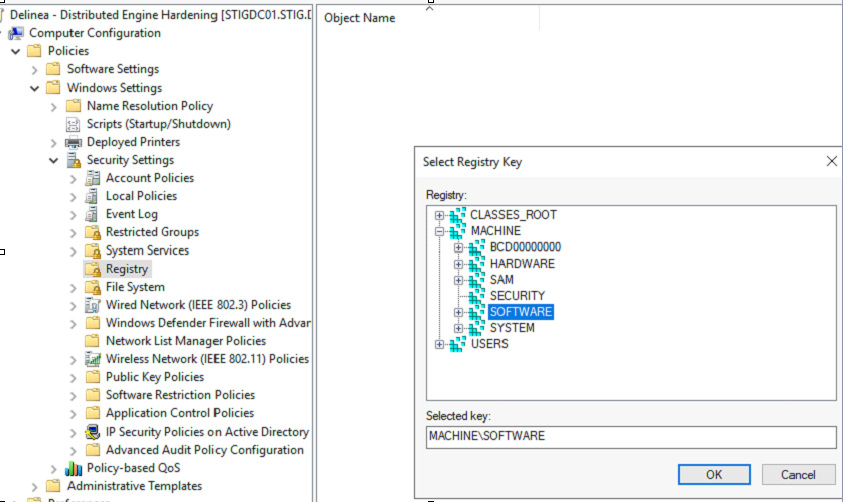Expand the CLASSES_ROOT registry node
Image resolution: width=843 pixels, height=502 pixels.
coord(439,215)
